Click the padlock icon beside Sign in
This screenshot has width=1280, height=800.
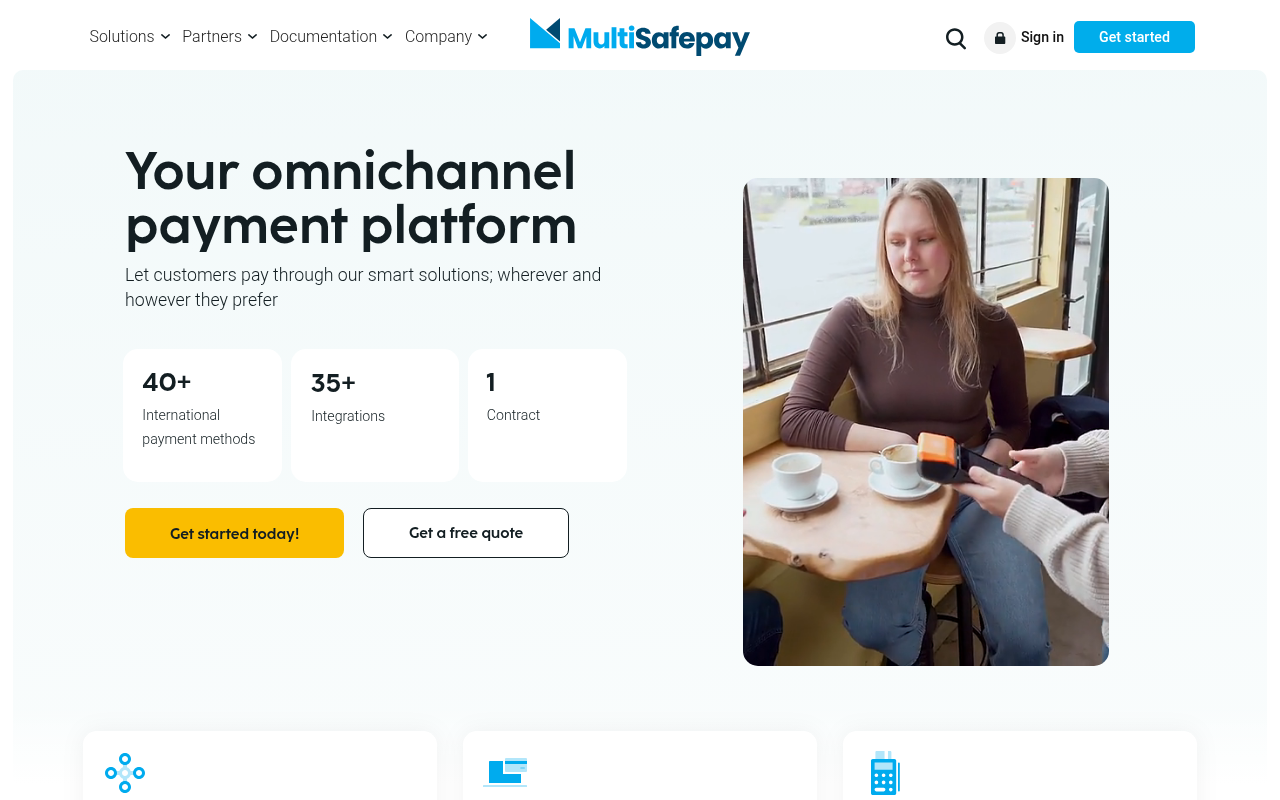coord(1000,37)
